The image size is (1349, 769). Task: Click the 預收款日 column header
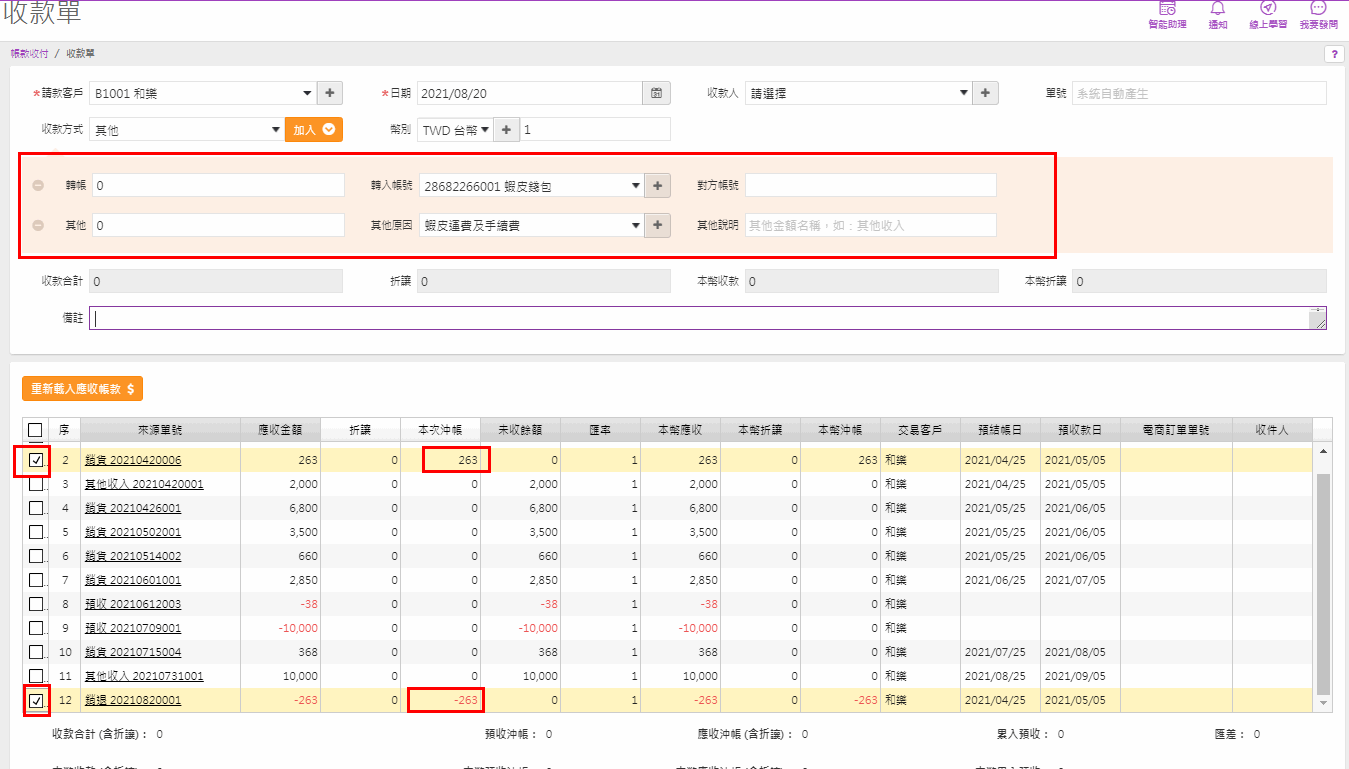tap(1080, 430)
